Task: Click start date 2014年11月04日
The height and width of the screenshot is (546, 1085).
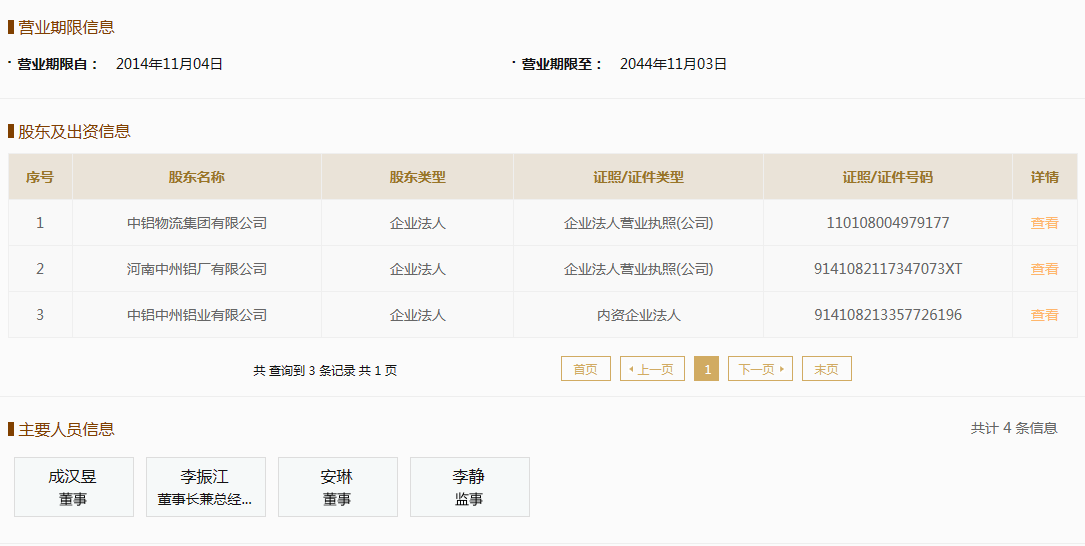Action: click(170, 64)
